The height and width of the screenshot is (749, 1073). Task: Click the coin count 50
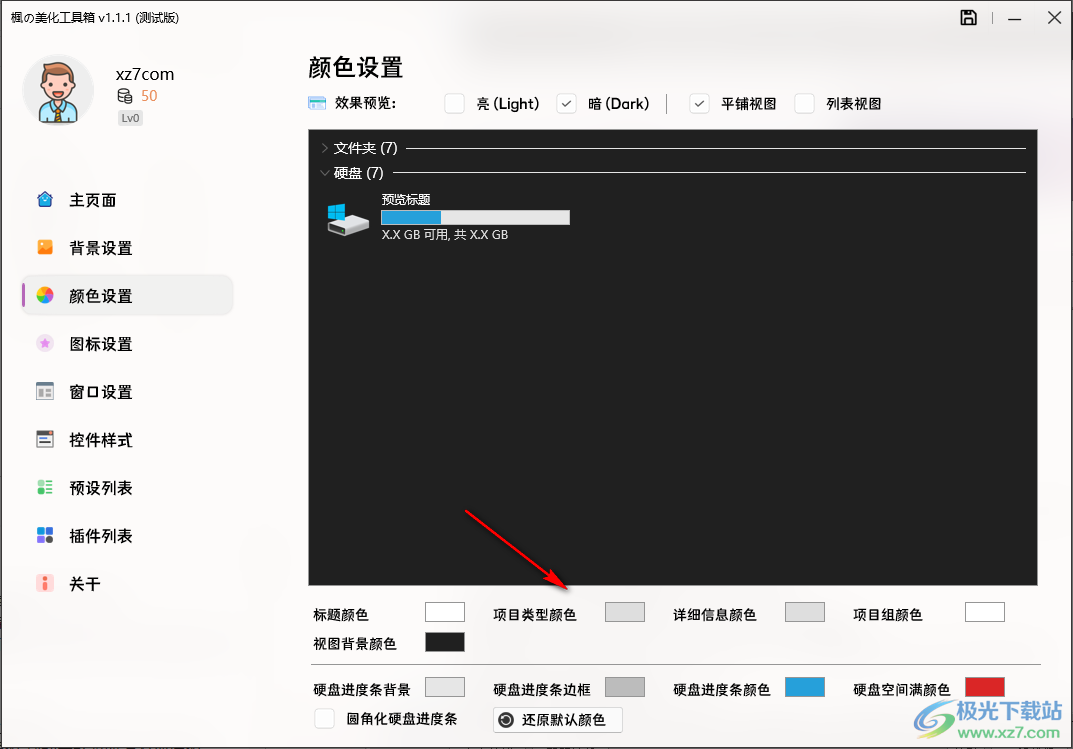(149, 96)
